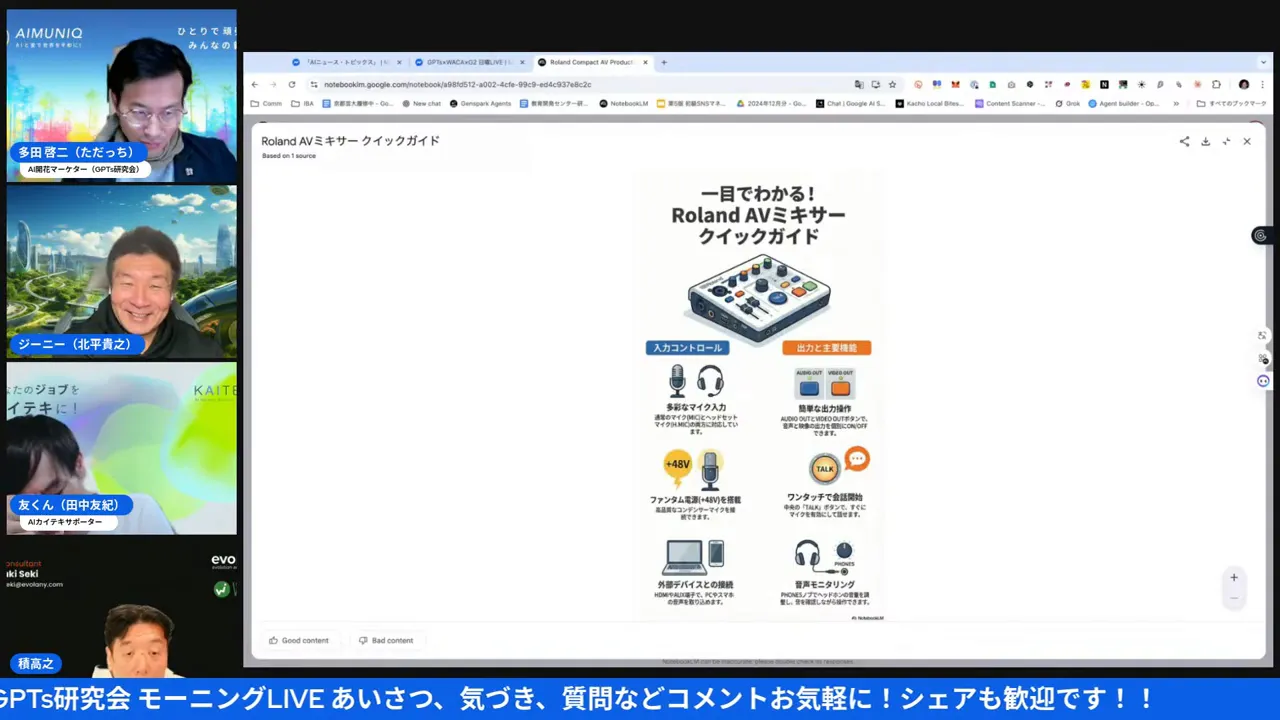Open the Chrome three-dot menu

[x=1262, y=84]
